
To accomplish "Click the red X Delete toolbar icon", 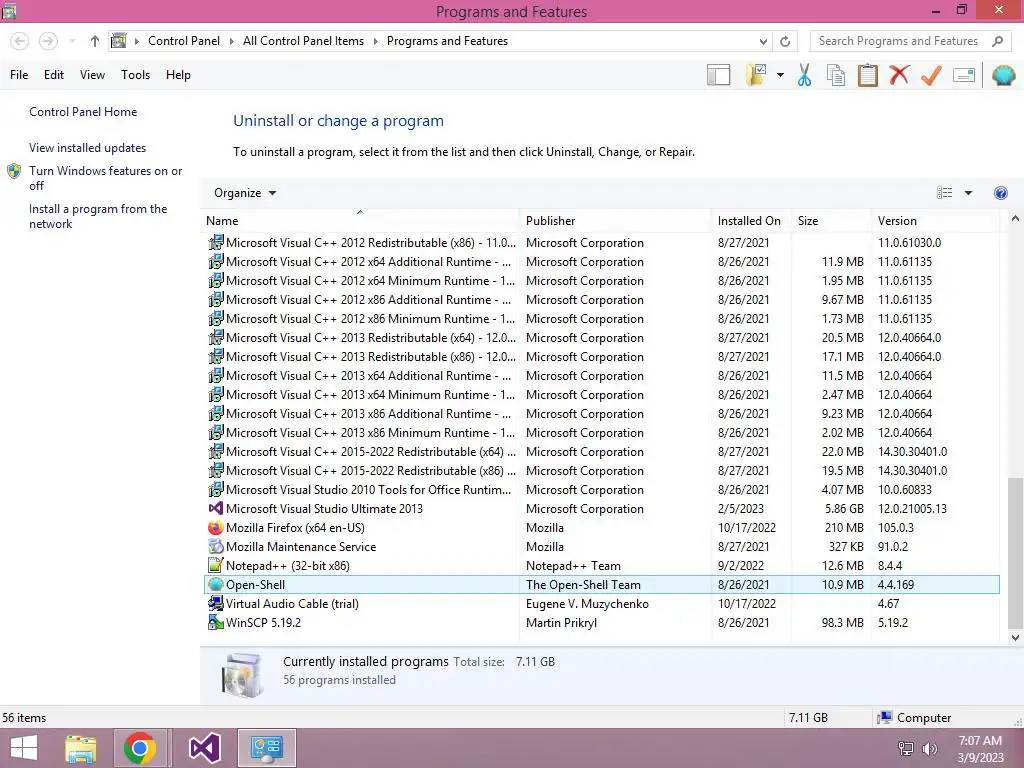I will pos(899,74).
